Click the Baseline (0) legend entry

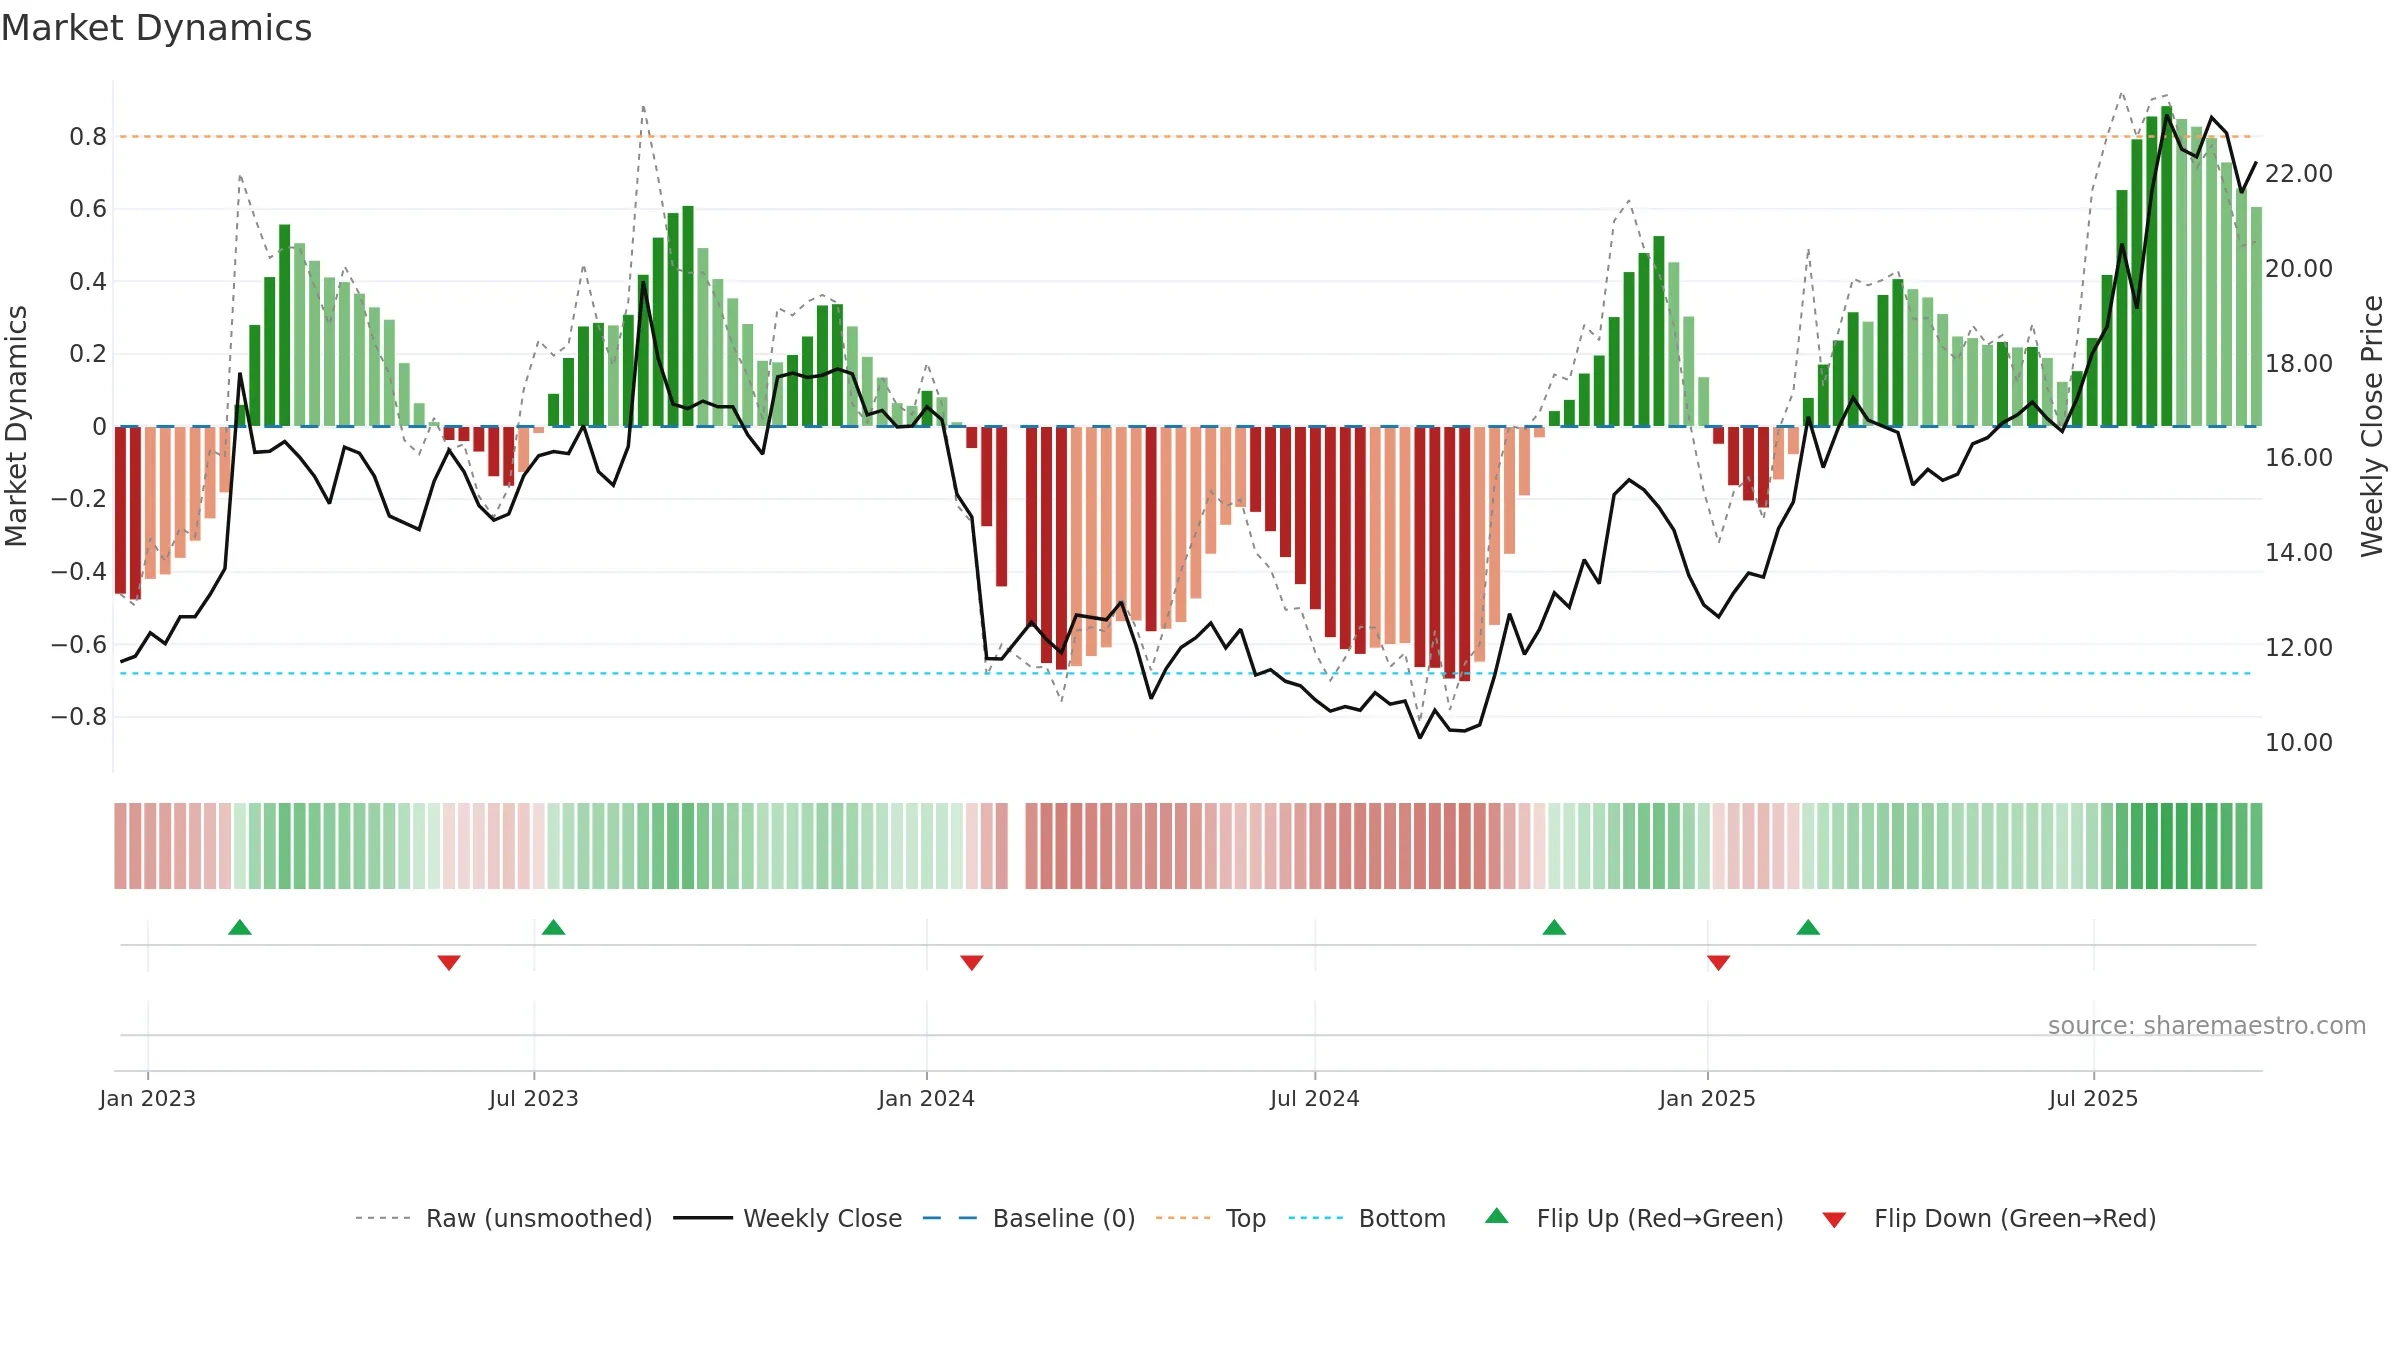pyautogui.click(x=1028, y=1218)
